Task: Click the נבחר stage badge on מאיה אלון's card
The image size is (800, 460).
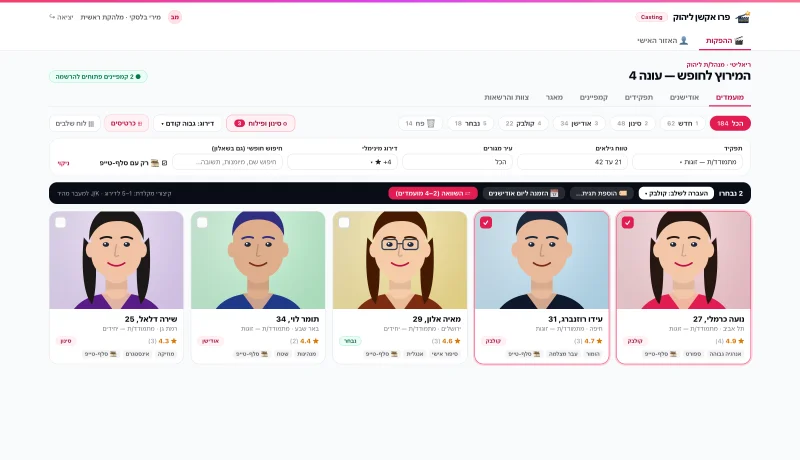Action: (x=350, y=341)
